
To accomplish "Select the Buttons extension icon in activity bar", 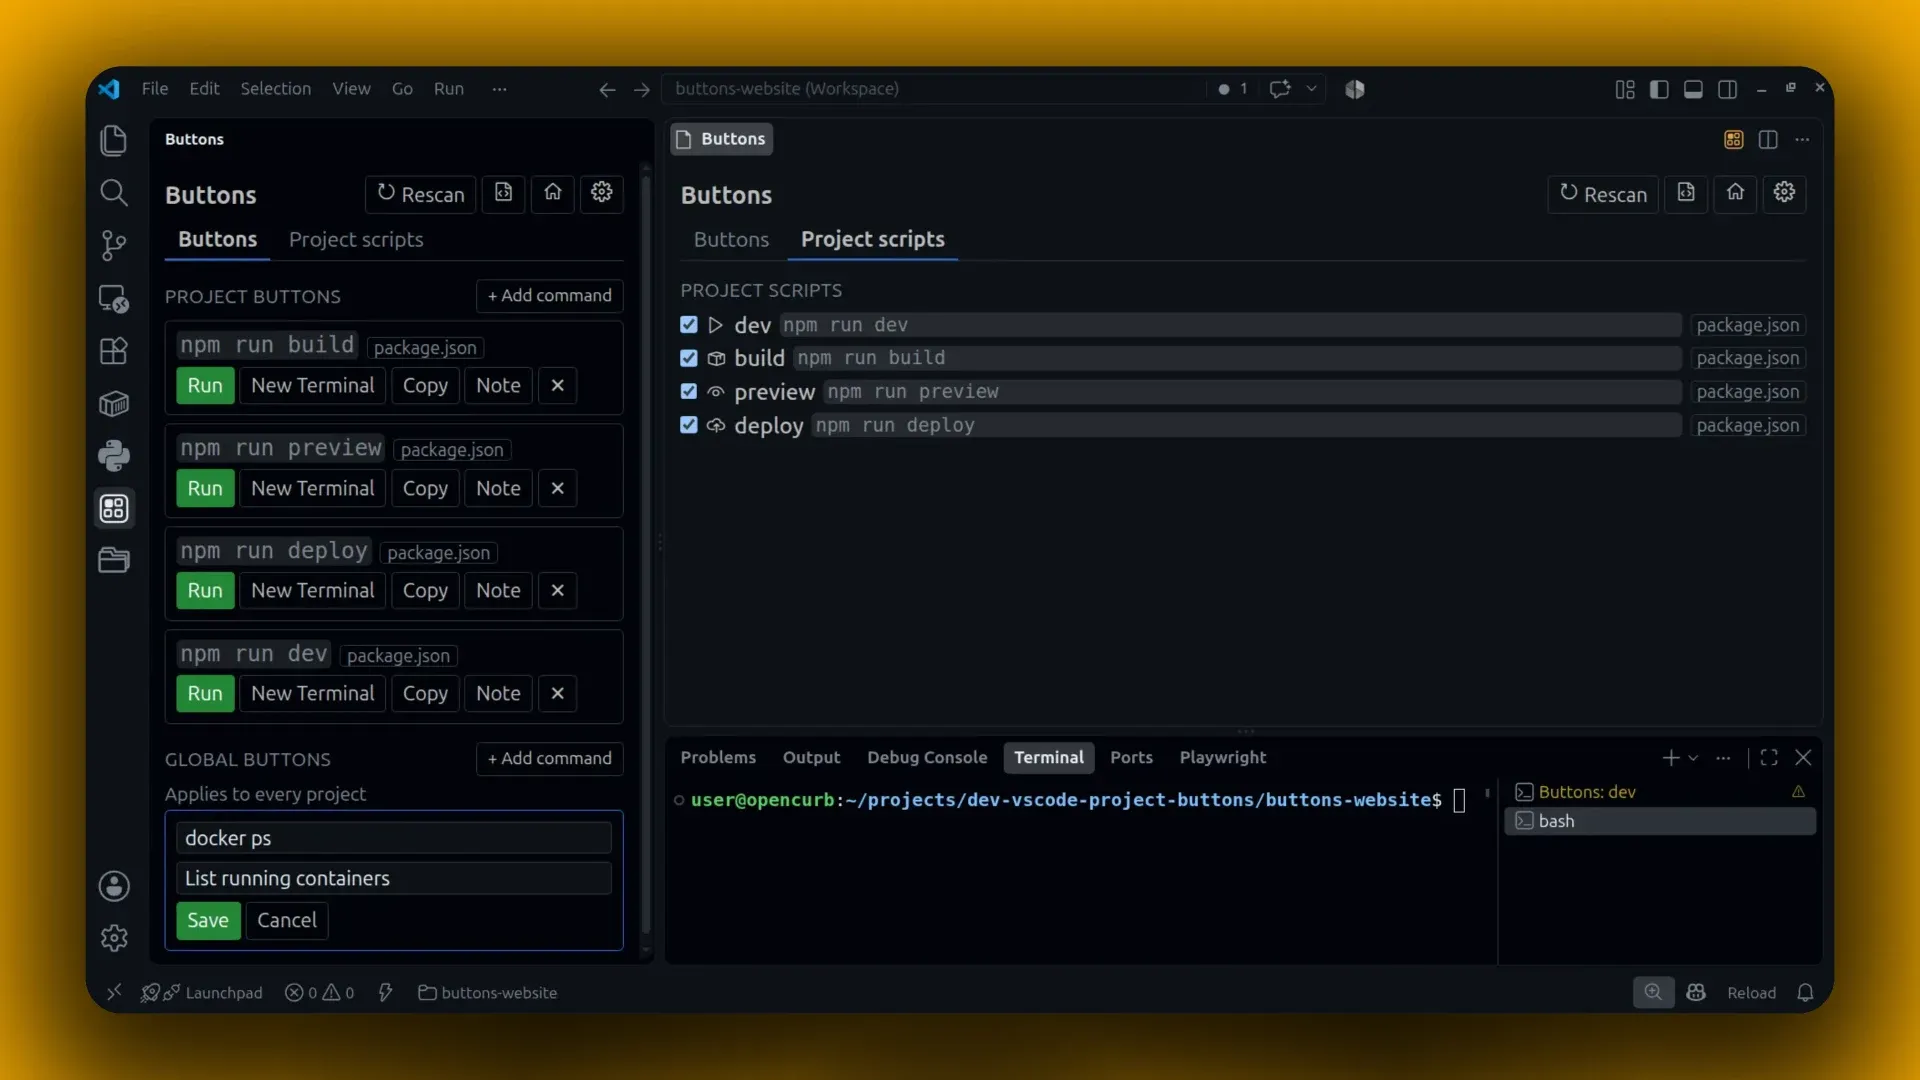I will pos(114,508).
